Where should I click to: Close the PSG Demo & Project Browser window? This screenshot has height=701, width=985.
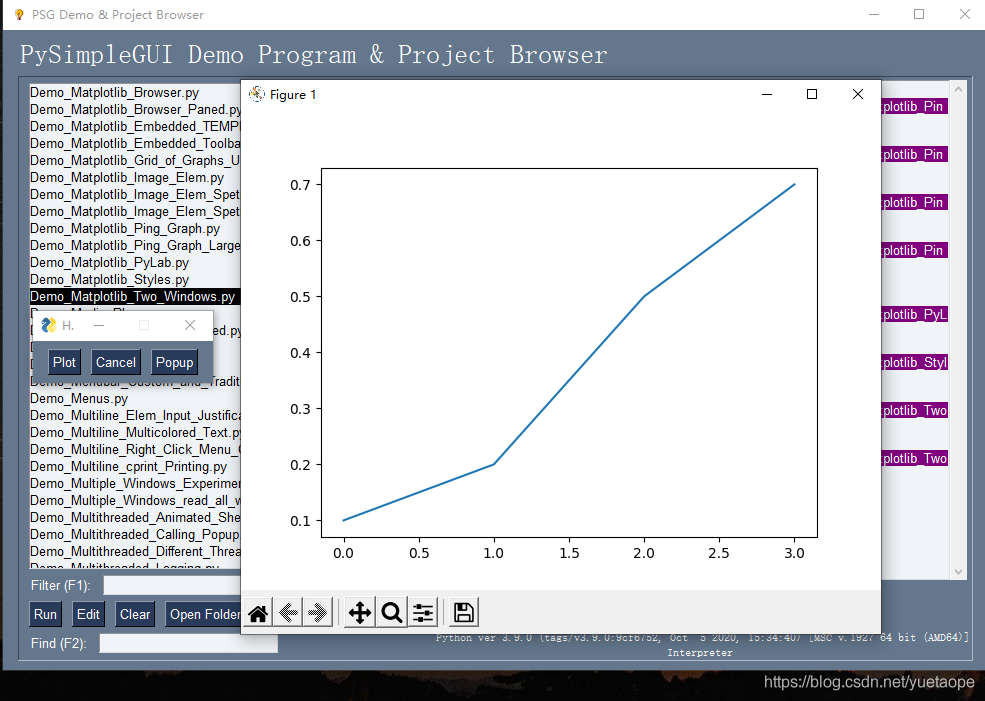(x=965, y=14)
